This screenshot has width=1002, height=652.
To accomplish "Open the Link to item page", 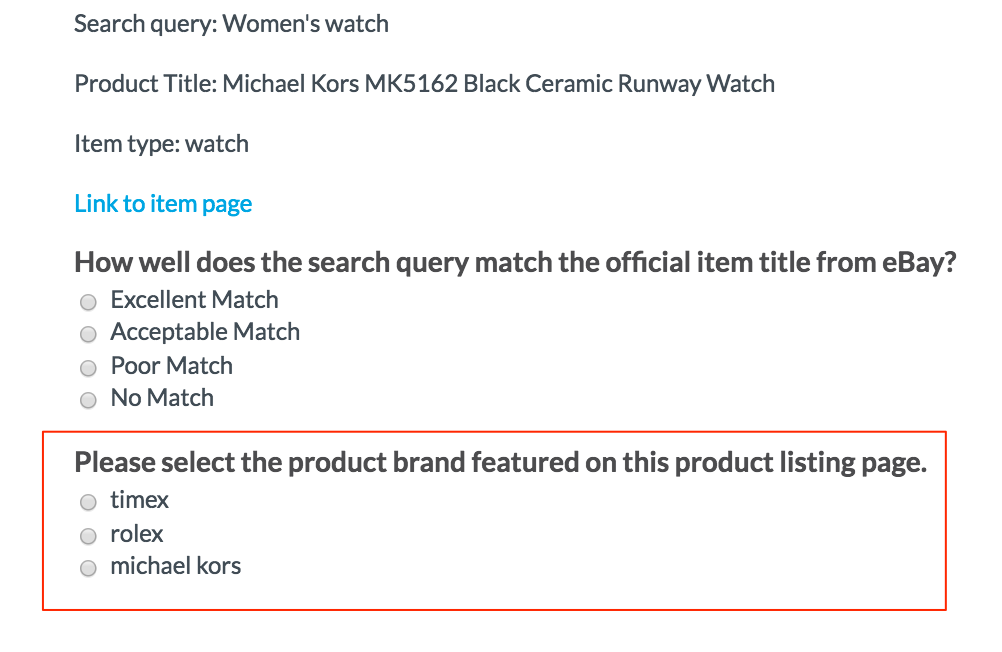I will coord(163,204).
